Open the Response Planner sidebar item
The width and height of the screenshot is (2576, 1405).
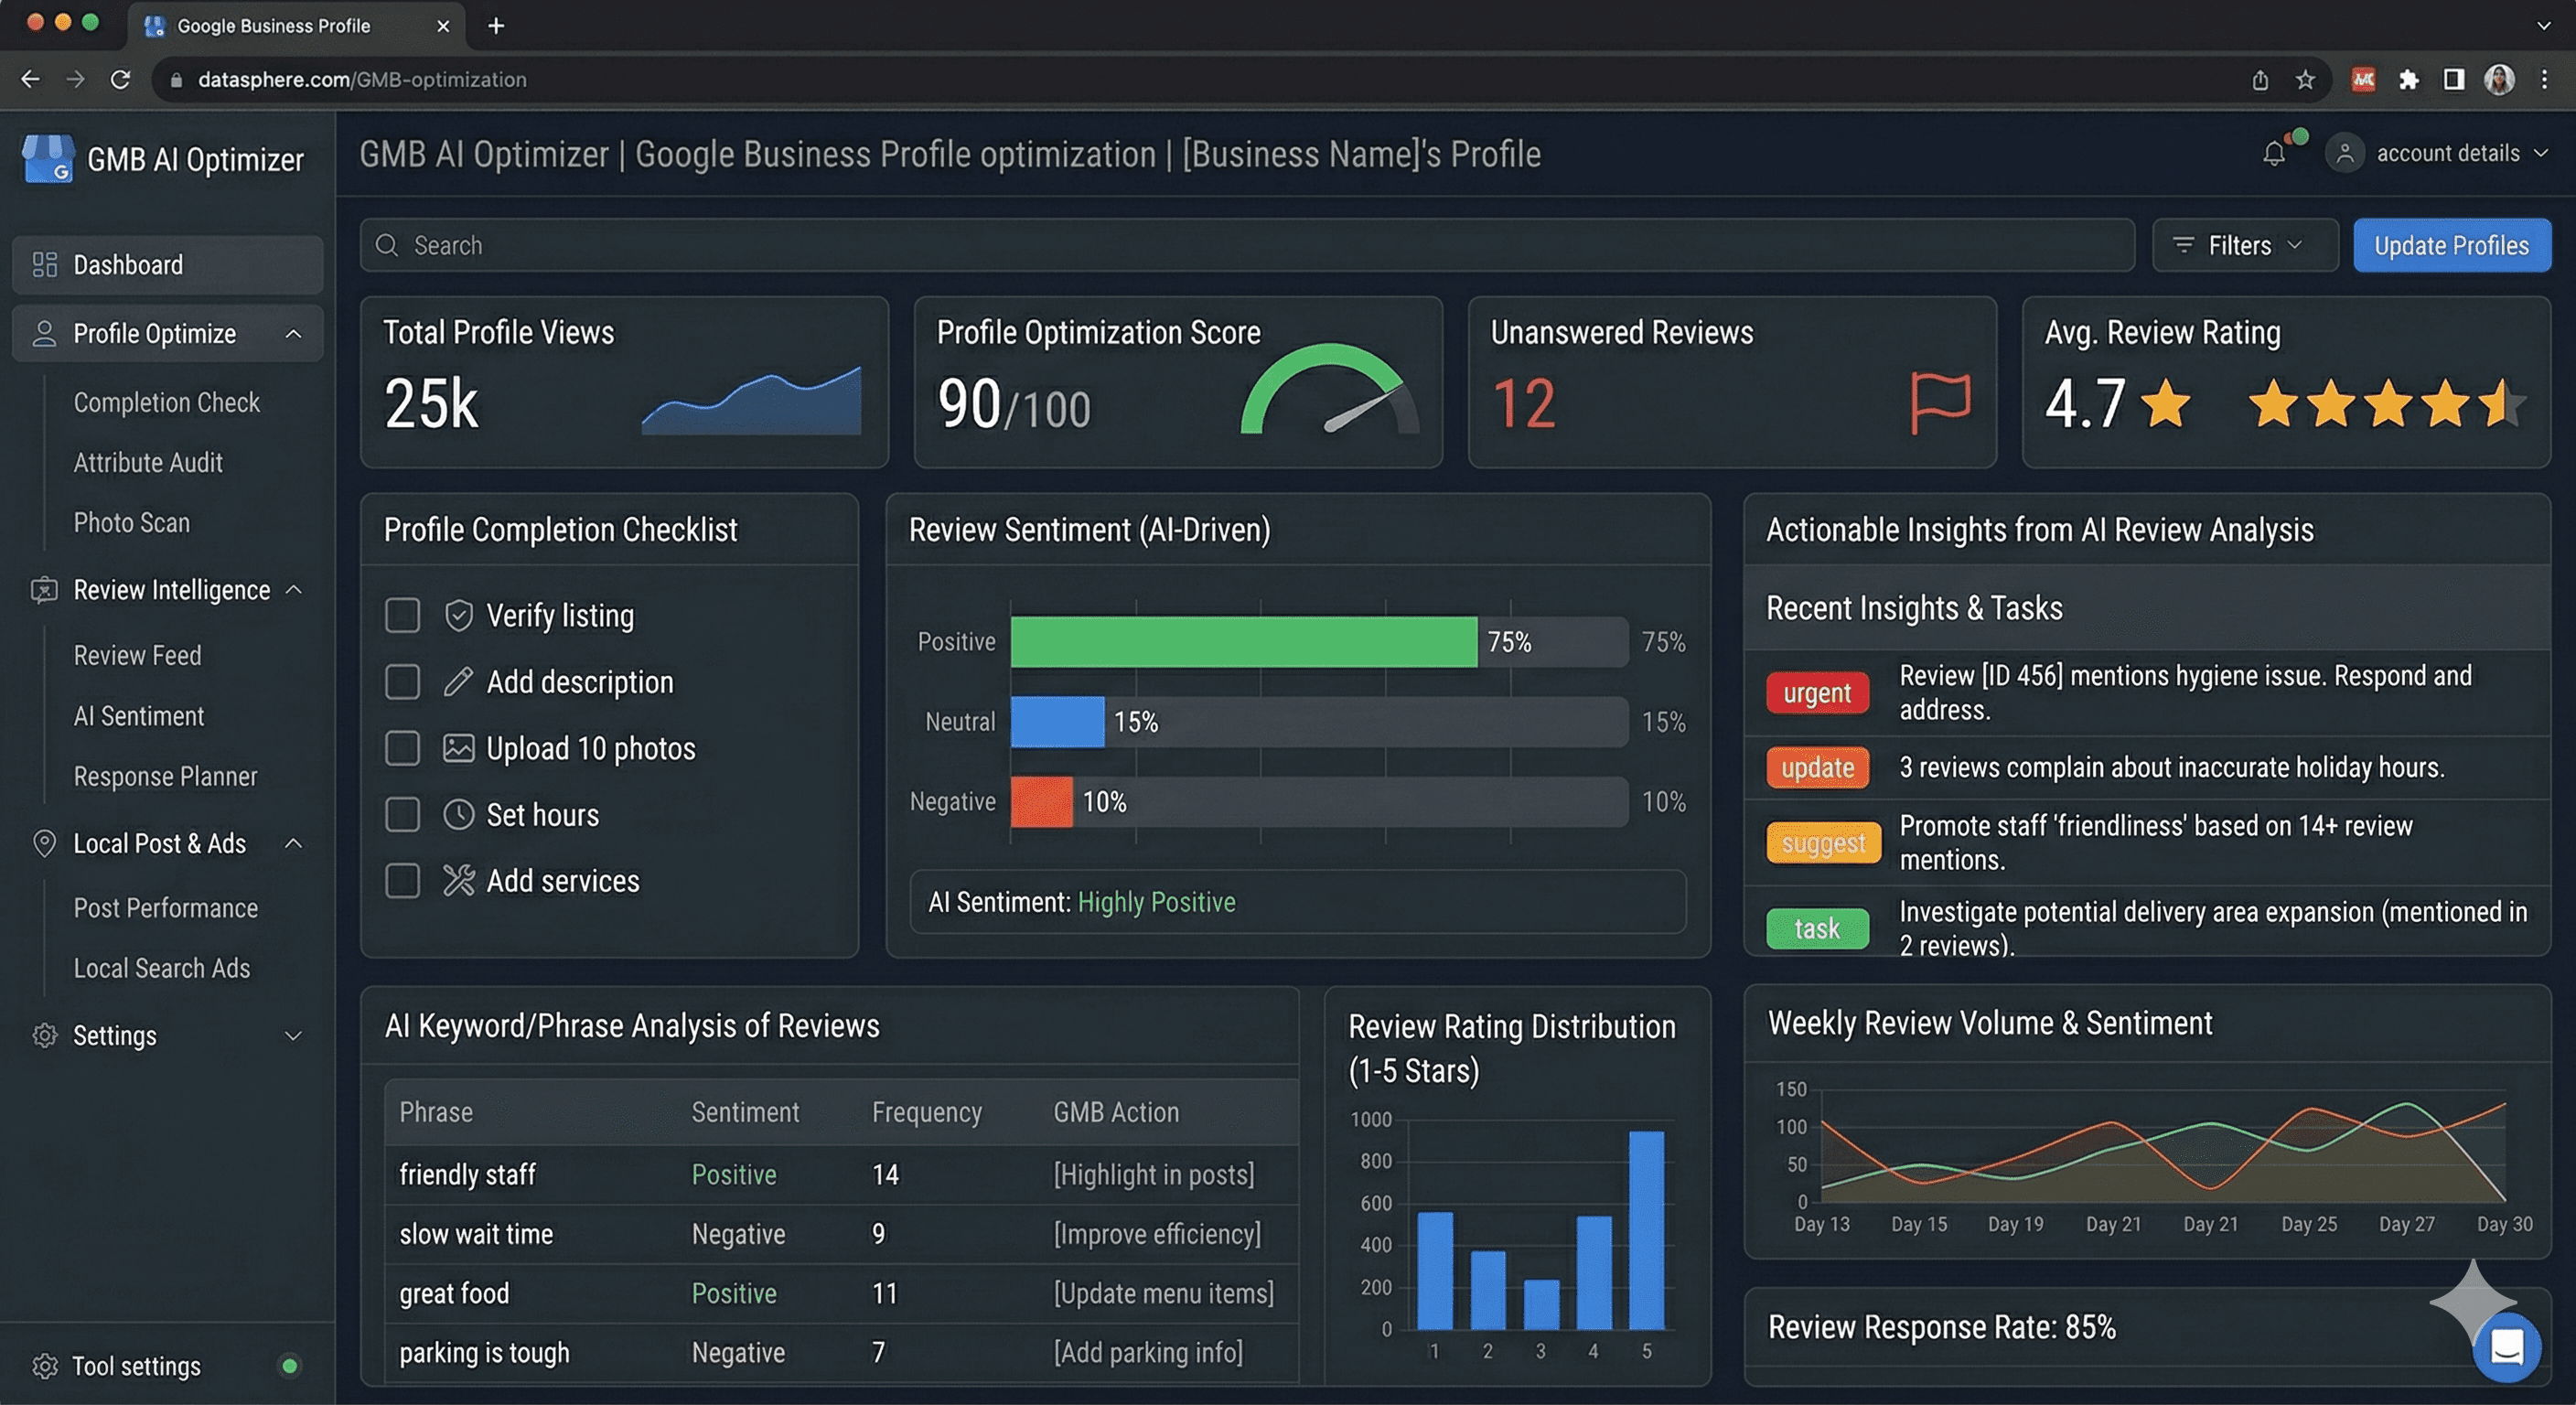click(x=165, y=777)
